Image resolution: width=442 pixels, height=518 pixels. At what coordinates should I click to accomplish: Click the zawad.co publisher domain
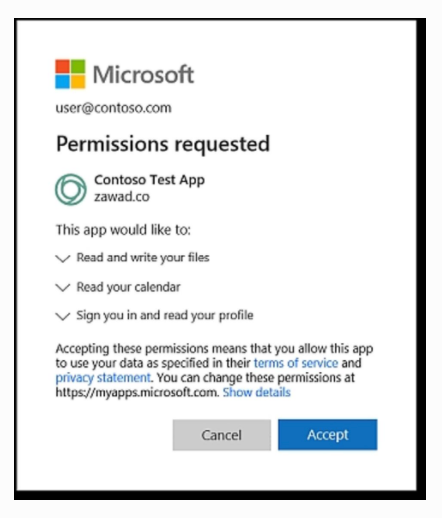pos(122,197)
